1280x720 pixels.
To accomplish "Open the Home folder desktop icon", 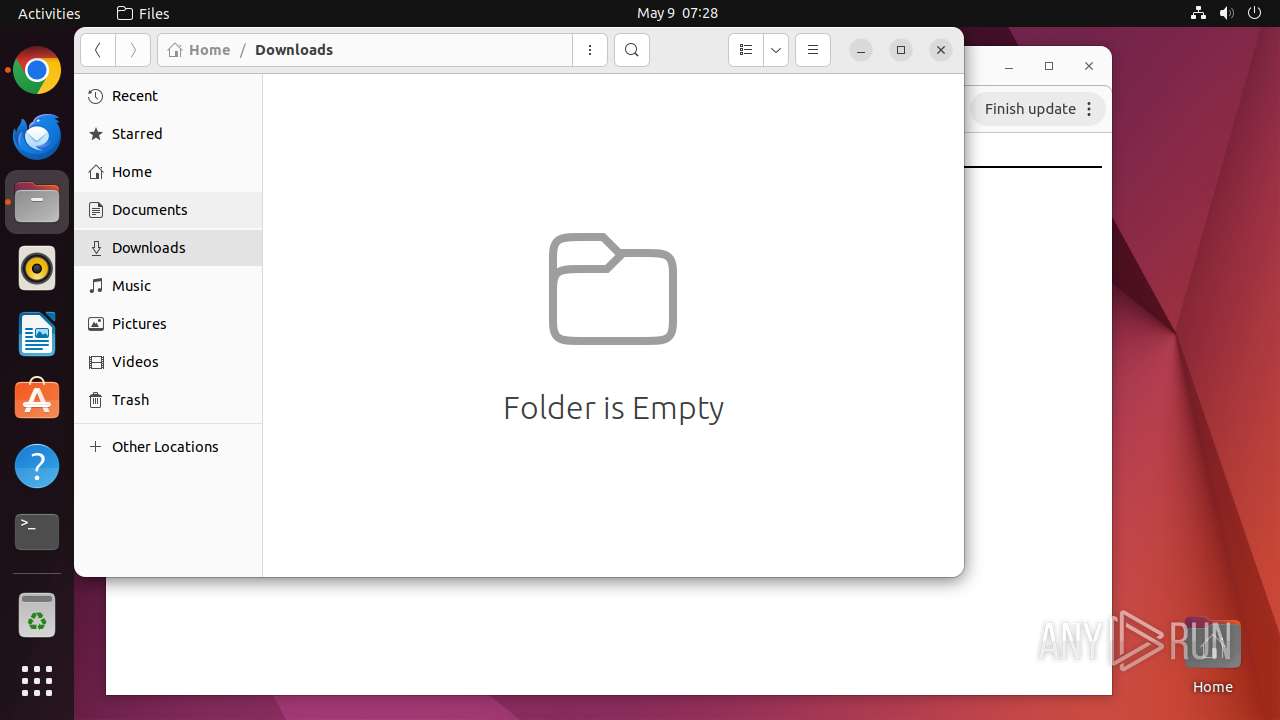I will pos(1212,656).
